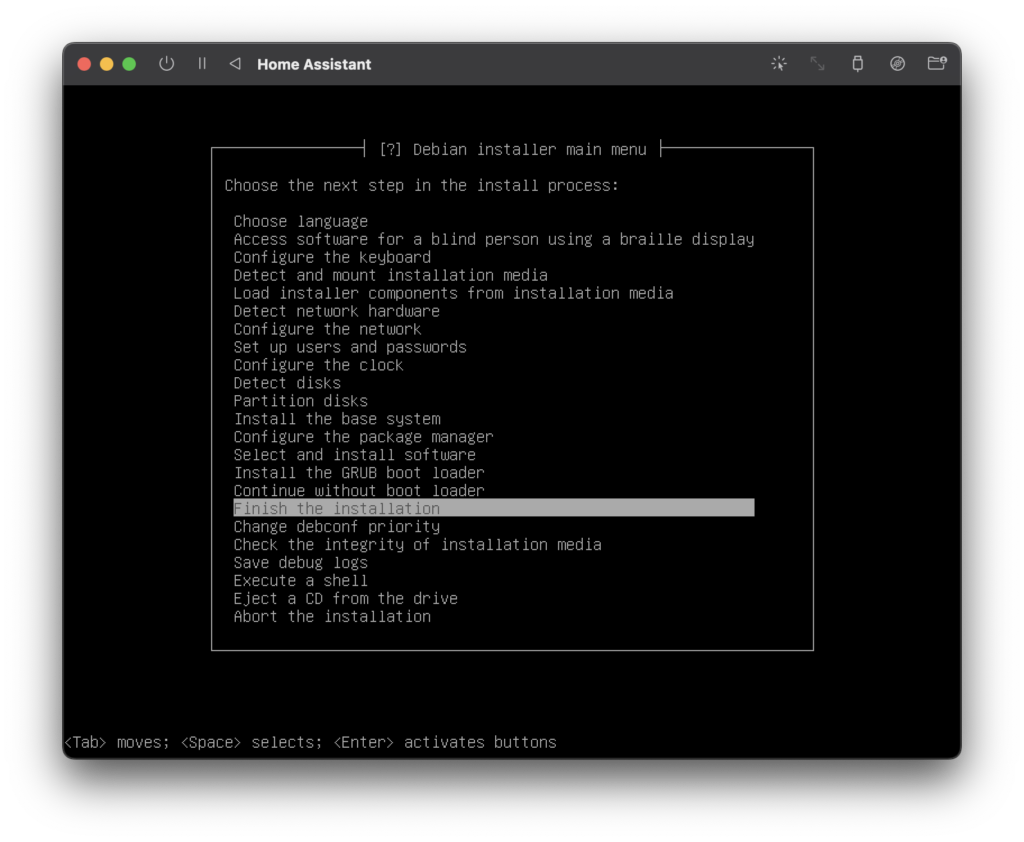The image size is (1024, 842).
Task: Open the USB devices icon
Action: point(857,64)
